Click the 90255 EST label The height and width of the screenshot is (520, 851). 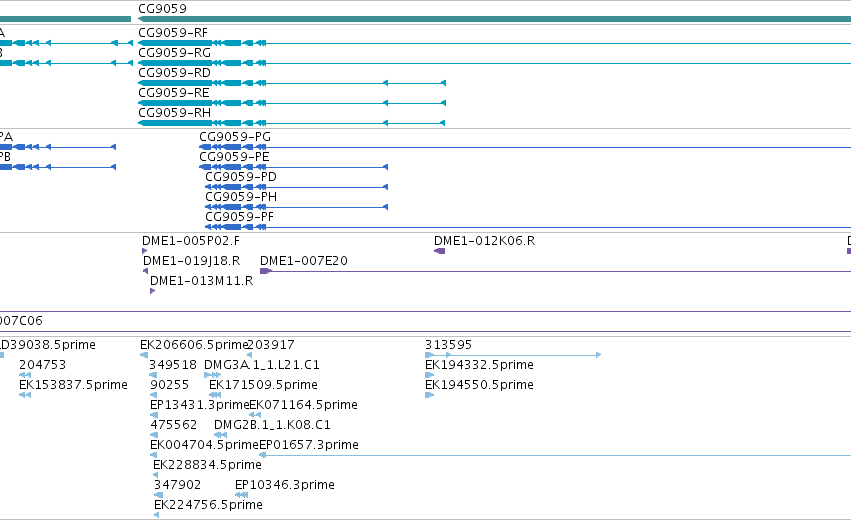coord(169,385)
